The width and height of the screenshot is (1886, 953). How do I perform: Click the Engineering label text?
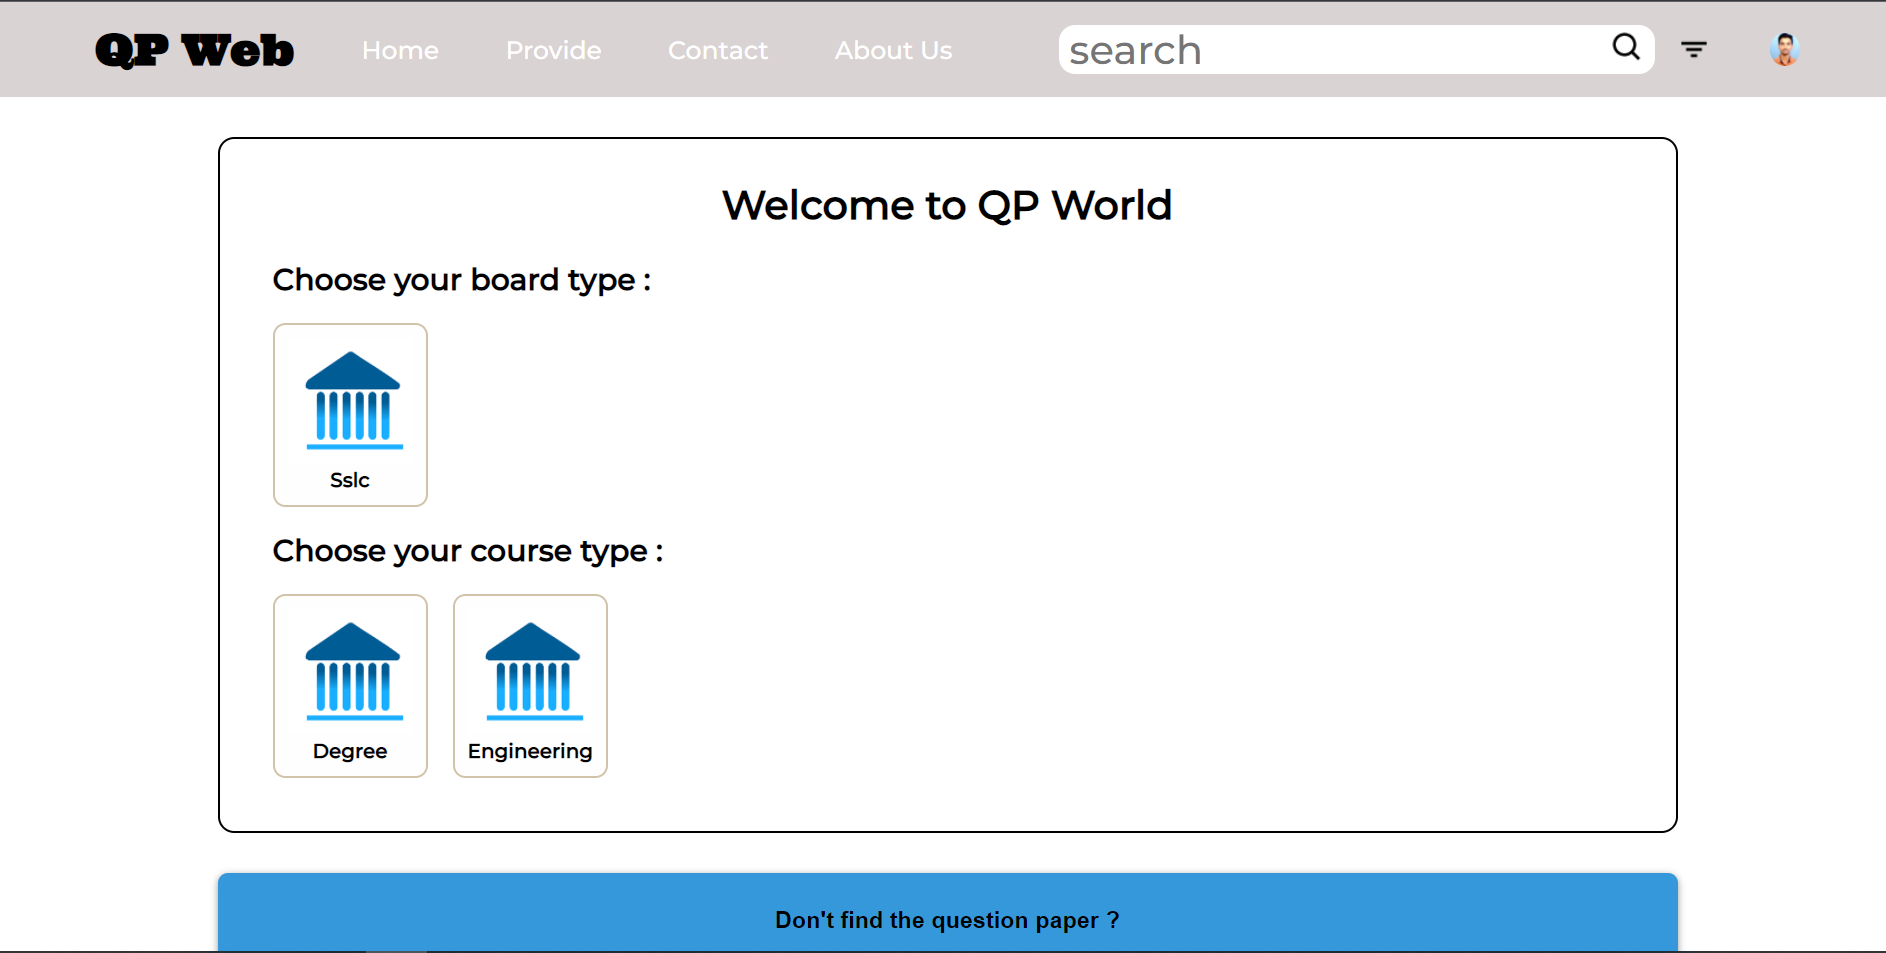click(x=530, y=751)
